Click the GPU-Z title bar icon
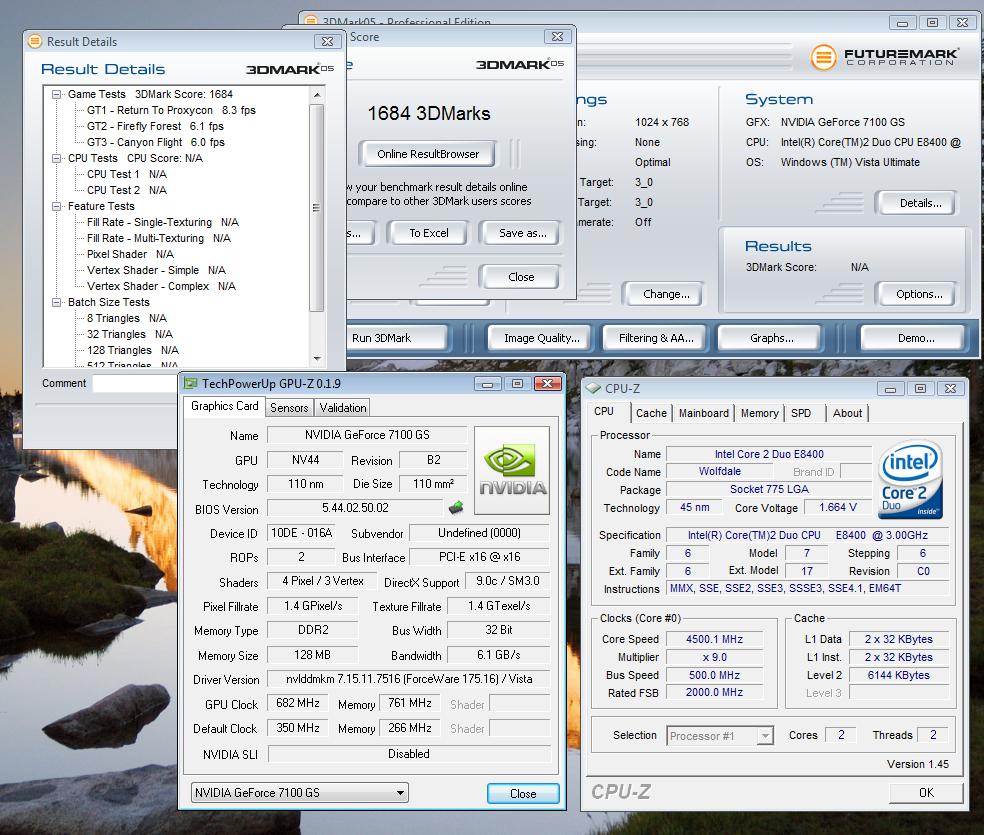This screenshot has width=984, height=835. [x=191, y=383]
